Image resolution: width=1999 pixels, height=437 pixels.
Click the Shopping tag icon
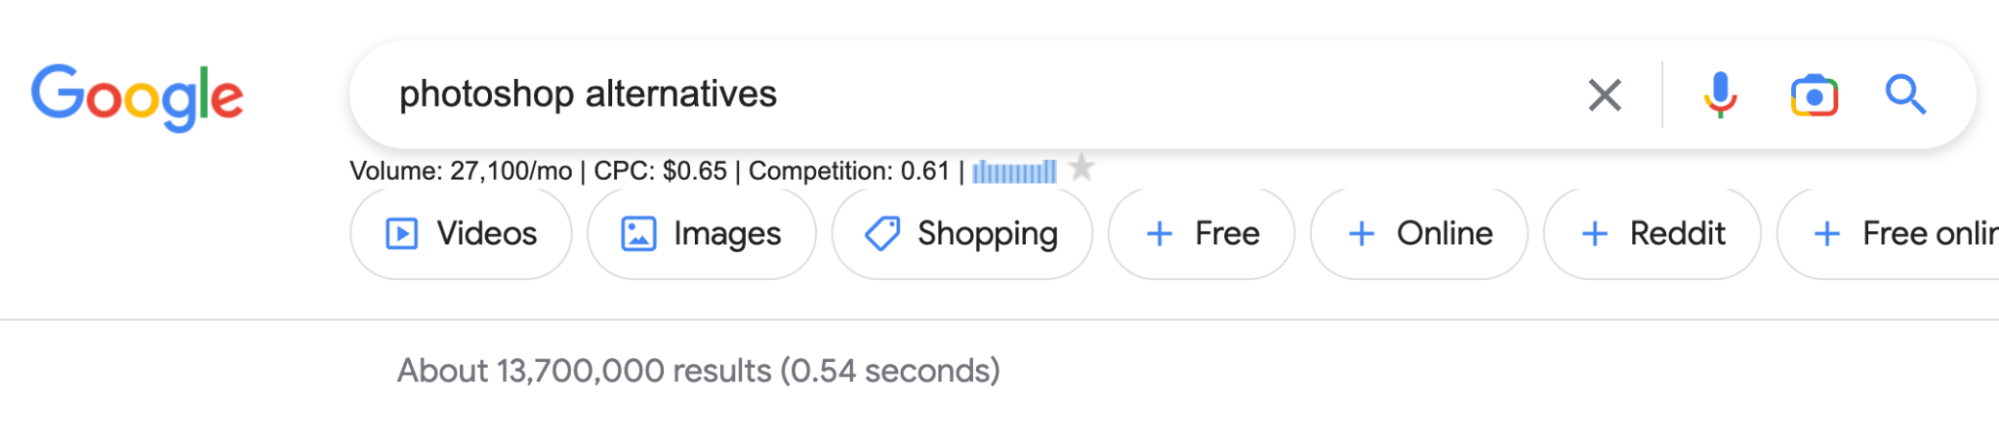[882, 234]
